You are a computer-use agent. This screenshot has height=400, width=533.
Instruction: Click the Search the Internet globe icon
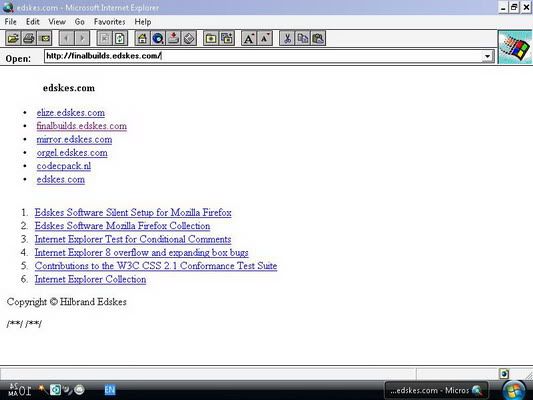158,38
